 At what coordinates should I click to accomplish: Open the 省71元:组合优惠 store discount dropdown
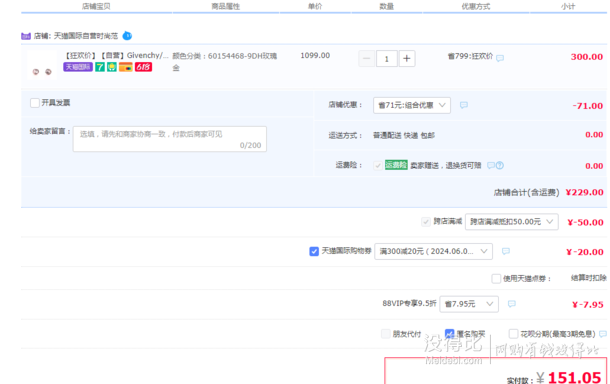click(412, 105)
